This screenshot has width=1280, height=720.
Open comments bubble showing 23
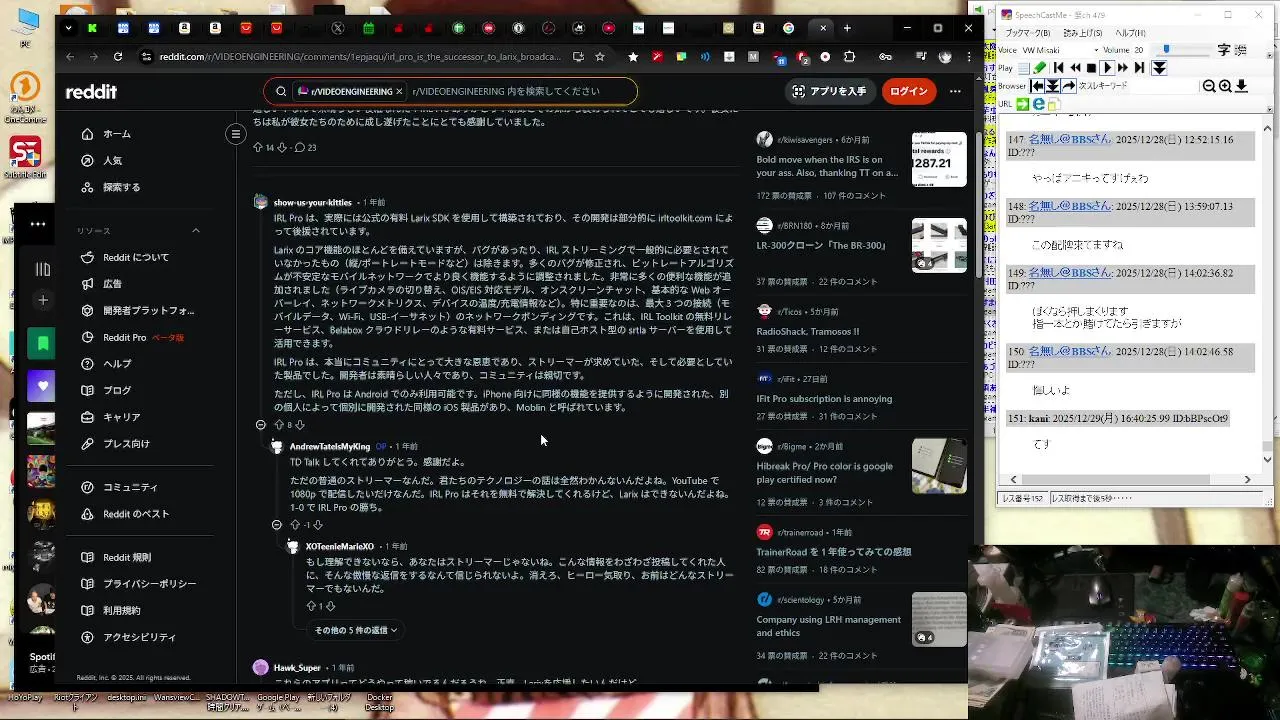tap(305, 147)
